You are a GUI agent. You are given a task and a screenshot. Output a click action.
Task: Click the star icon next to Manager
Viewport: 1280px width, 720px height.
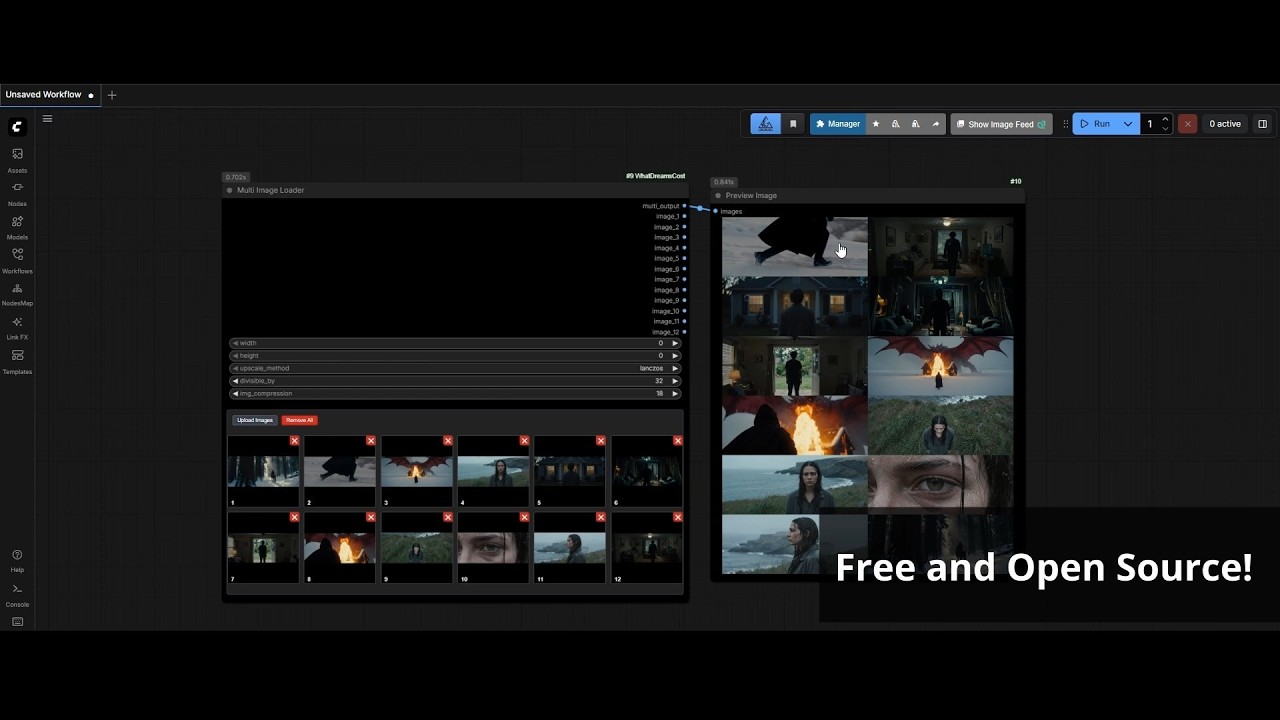click(x=876, y=124)
